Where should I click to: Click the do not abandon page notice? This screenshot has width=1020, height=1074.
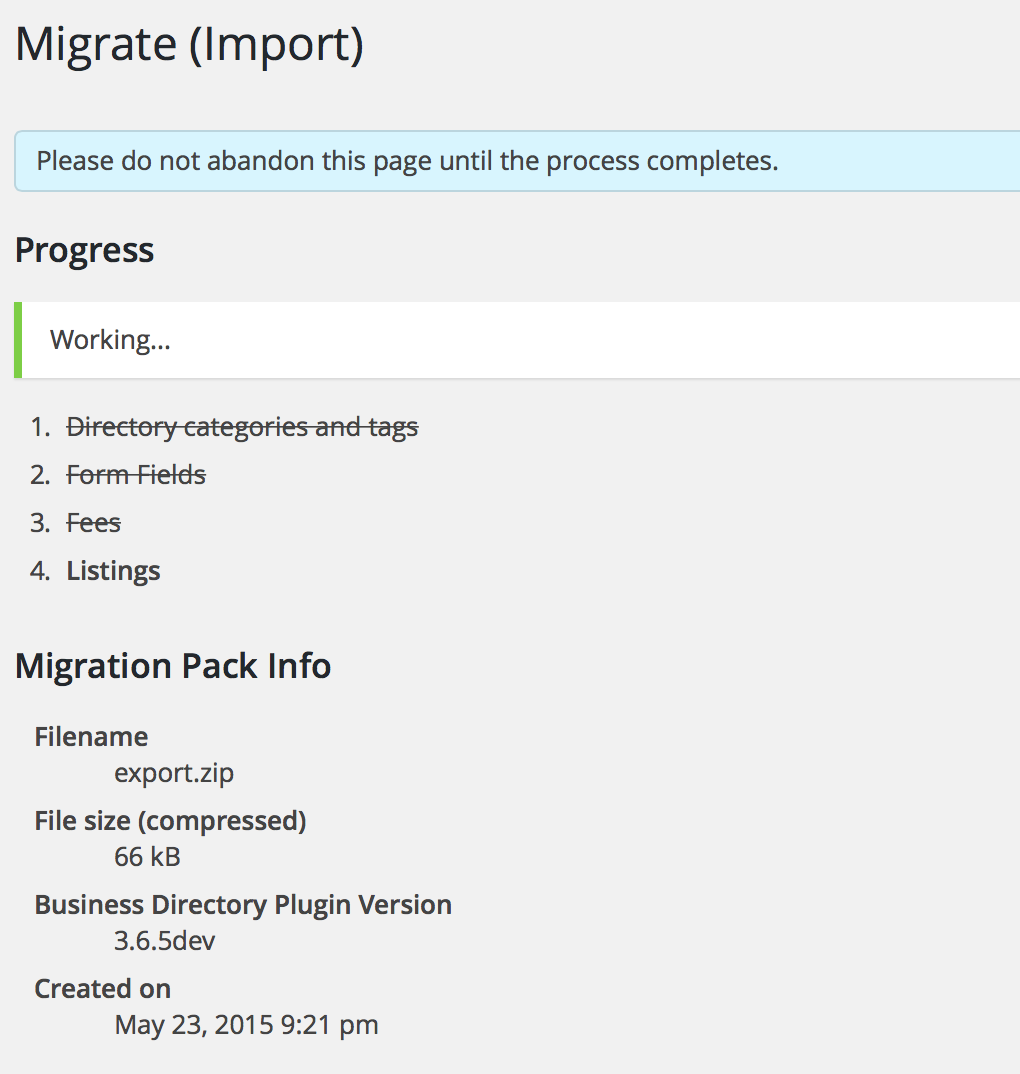point(517,161)
